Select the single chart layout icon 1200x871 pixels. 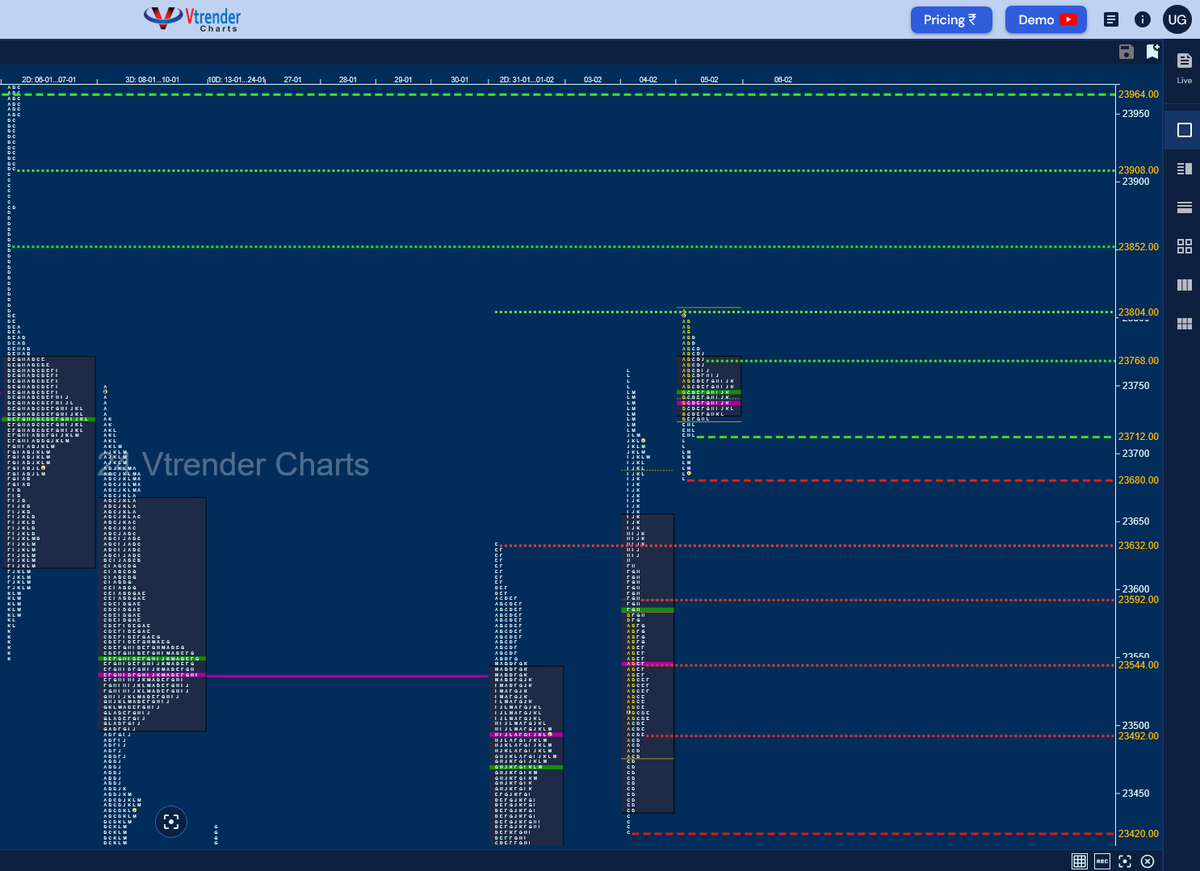click(x=1184, y=130)
